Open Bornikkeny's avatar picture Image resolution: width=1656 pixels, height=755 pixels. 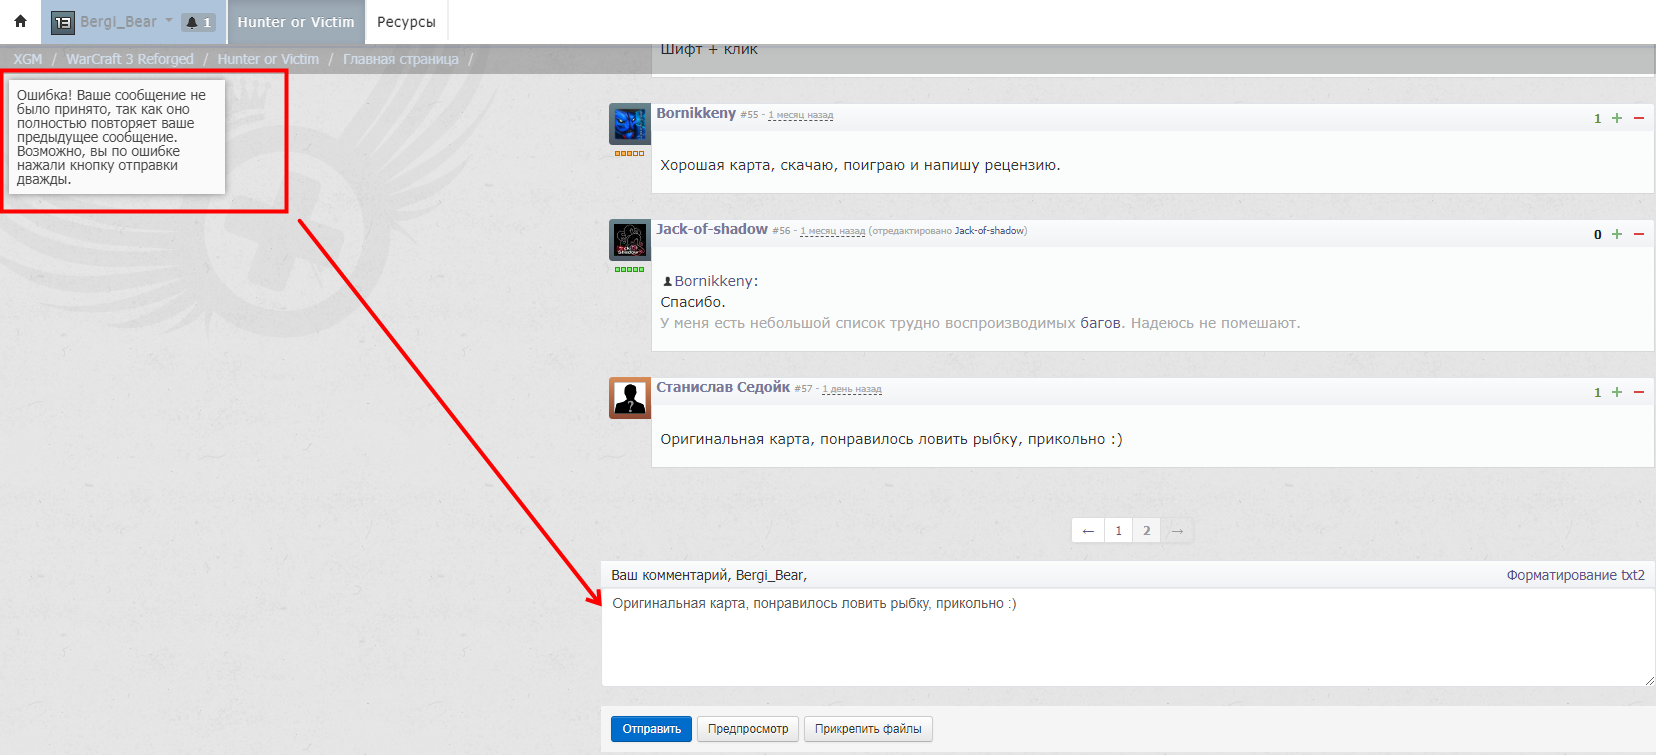(x=630, y=125)
